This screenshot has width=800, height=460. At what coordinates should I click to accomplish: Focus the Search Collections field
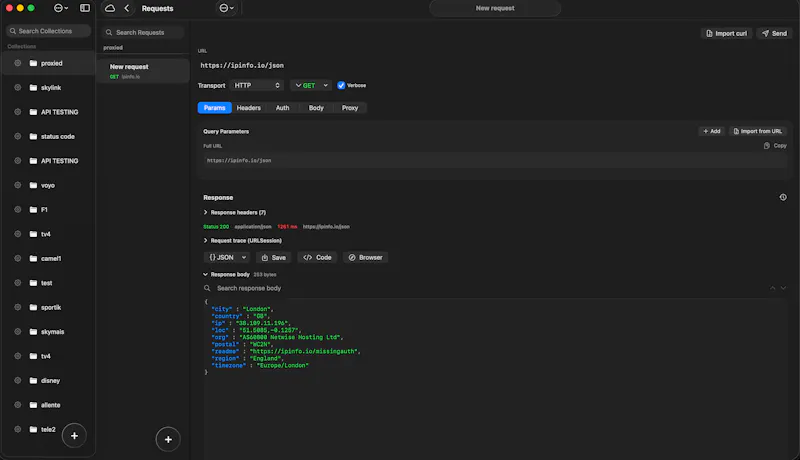click(48, 31)
